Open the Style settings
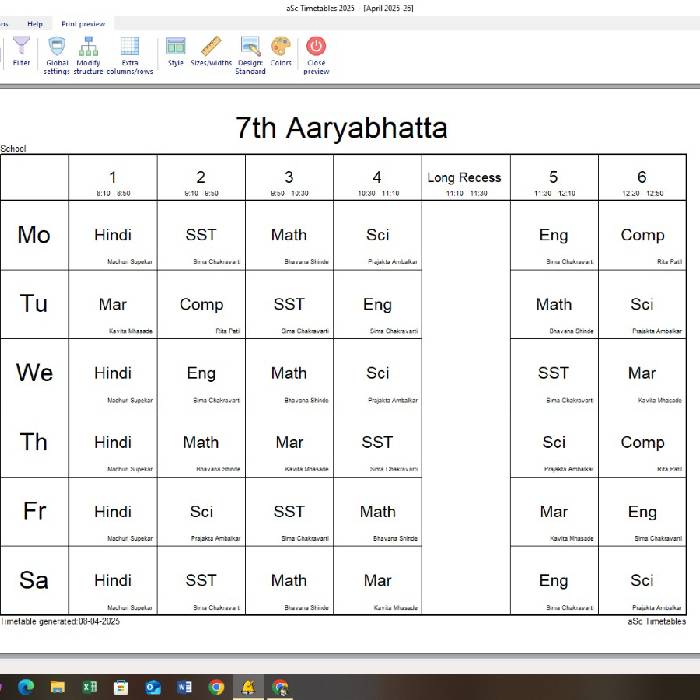Image resolution: width=700 pixels, height=700 pixels. (175, 52)
